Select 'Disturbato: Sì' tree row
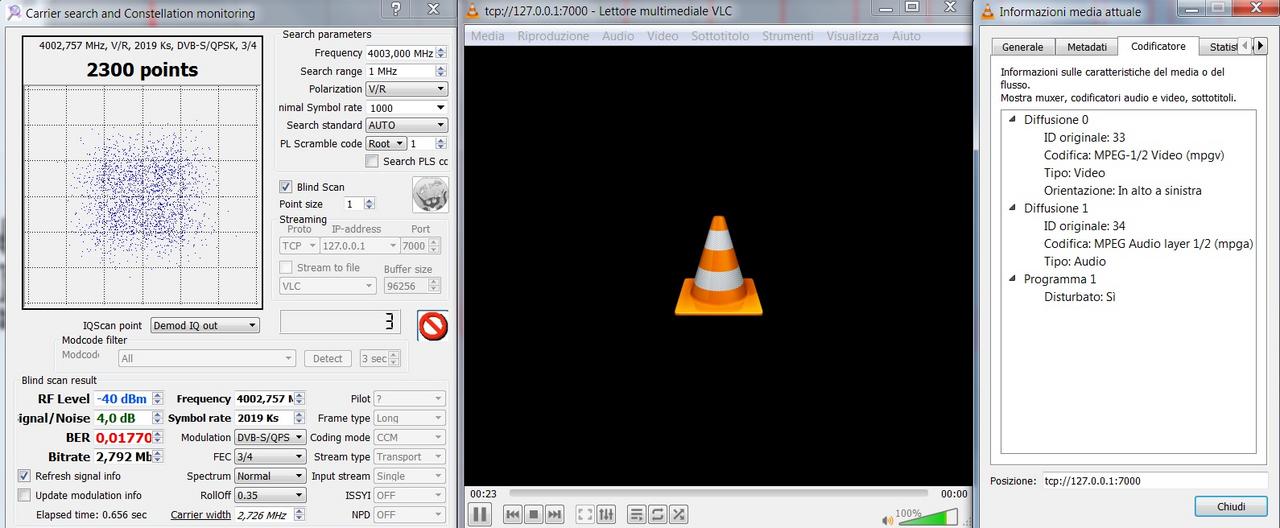This screenshot has width=1280, height=528. pos(1079,297)
